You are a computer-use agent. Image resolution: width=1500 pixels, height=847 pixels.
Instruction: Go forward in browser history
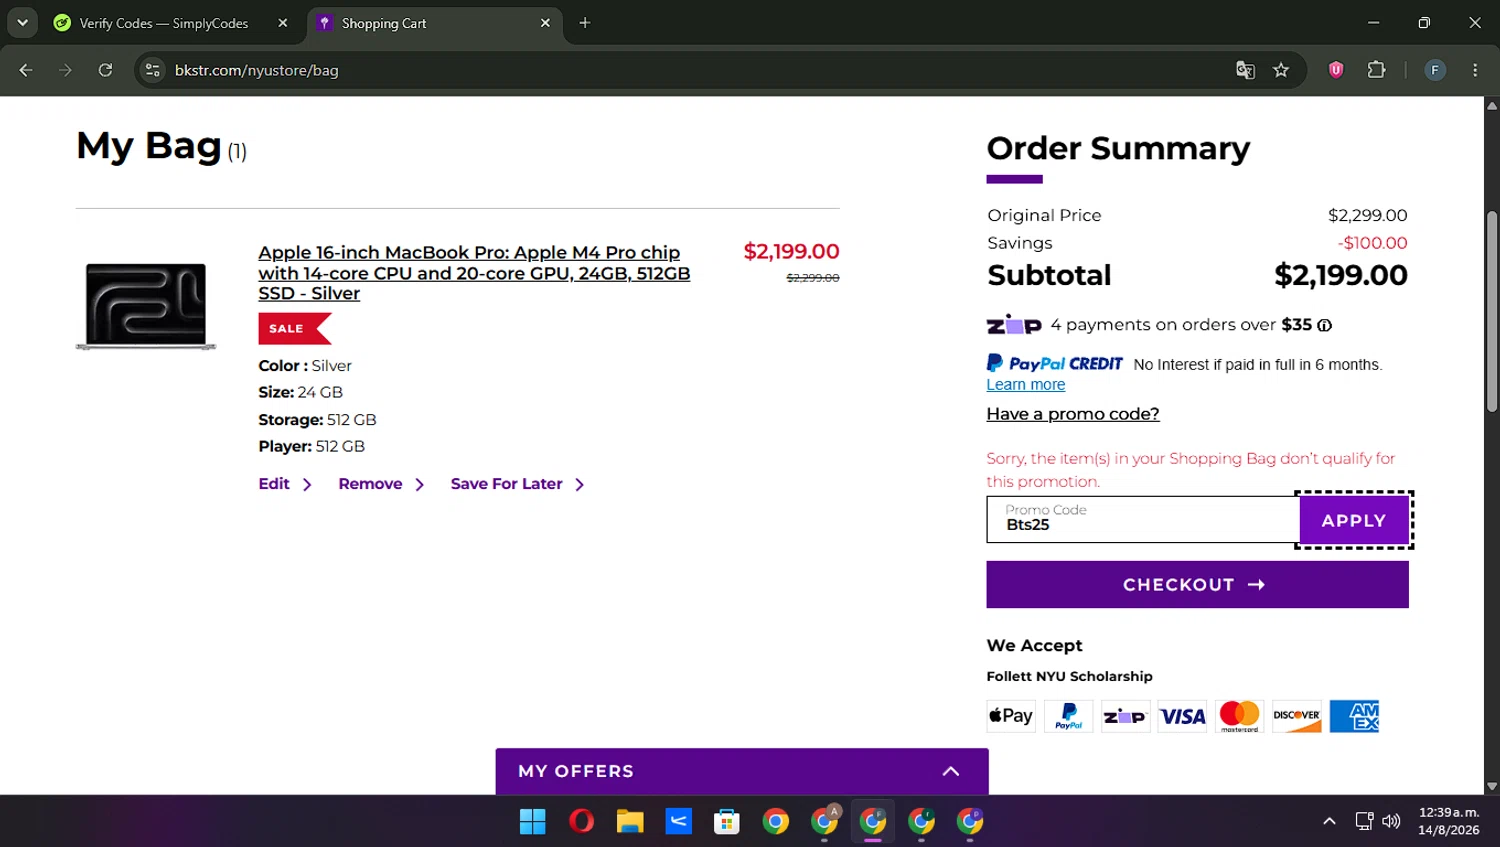pyautogui.click(x=65, y=70)
